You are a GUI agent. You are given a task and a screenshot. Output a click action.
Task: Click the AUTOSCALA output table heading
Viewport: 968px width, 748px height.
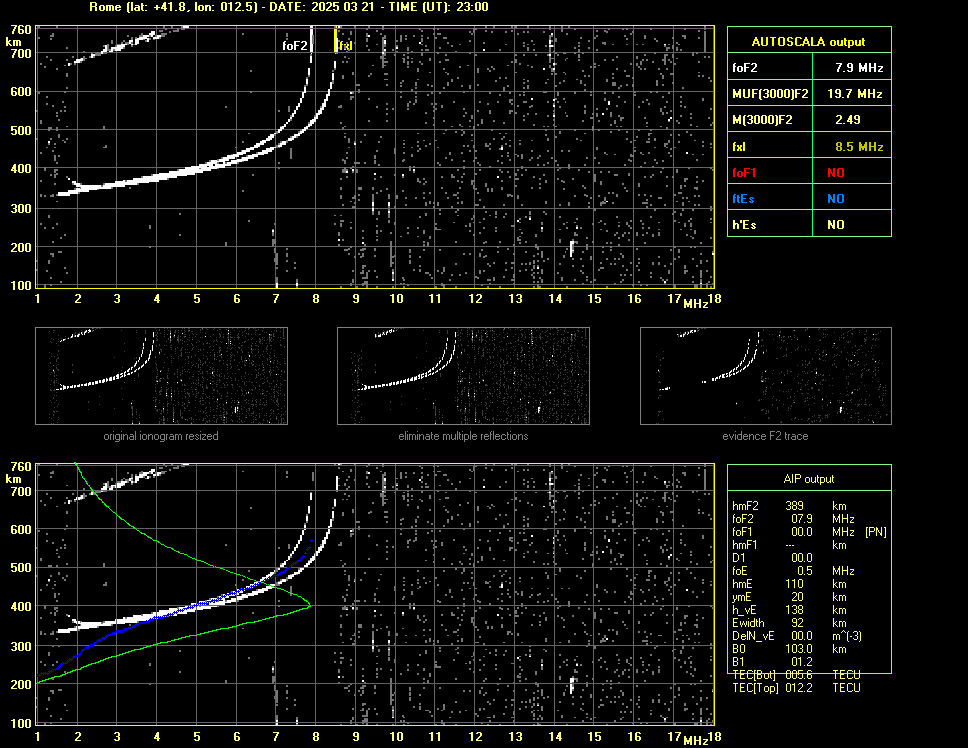808,42
